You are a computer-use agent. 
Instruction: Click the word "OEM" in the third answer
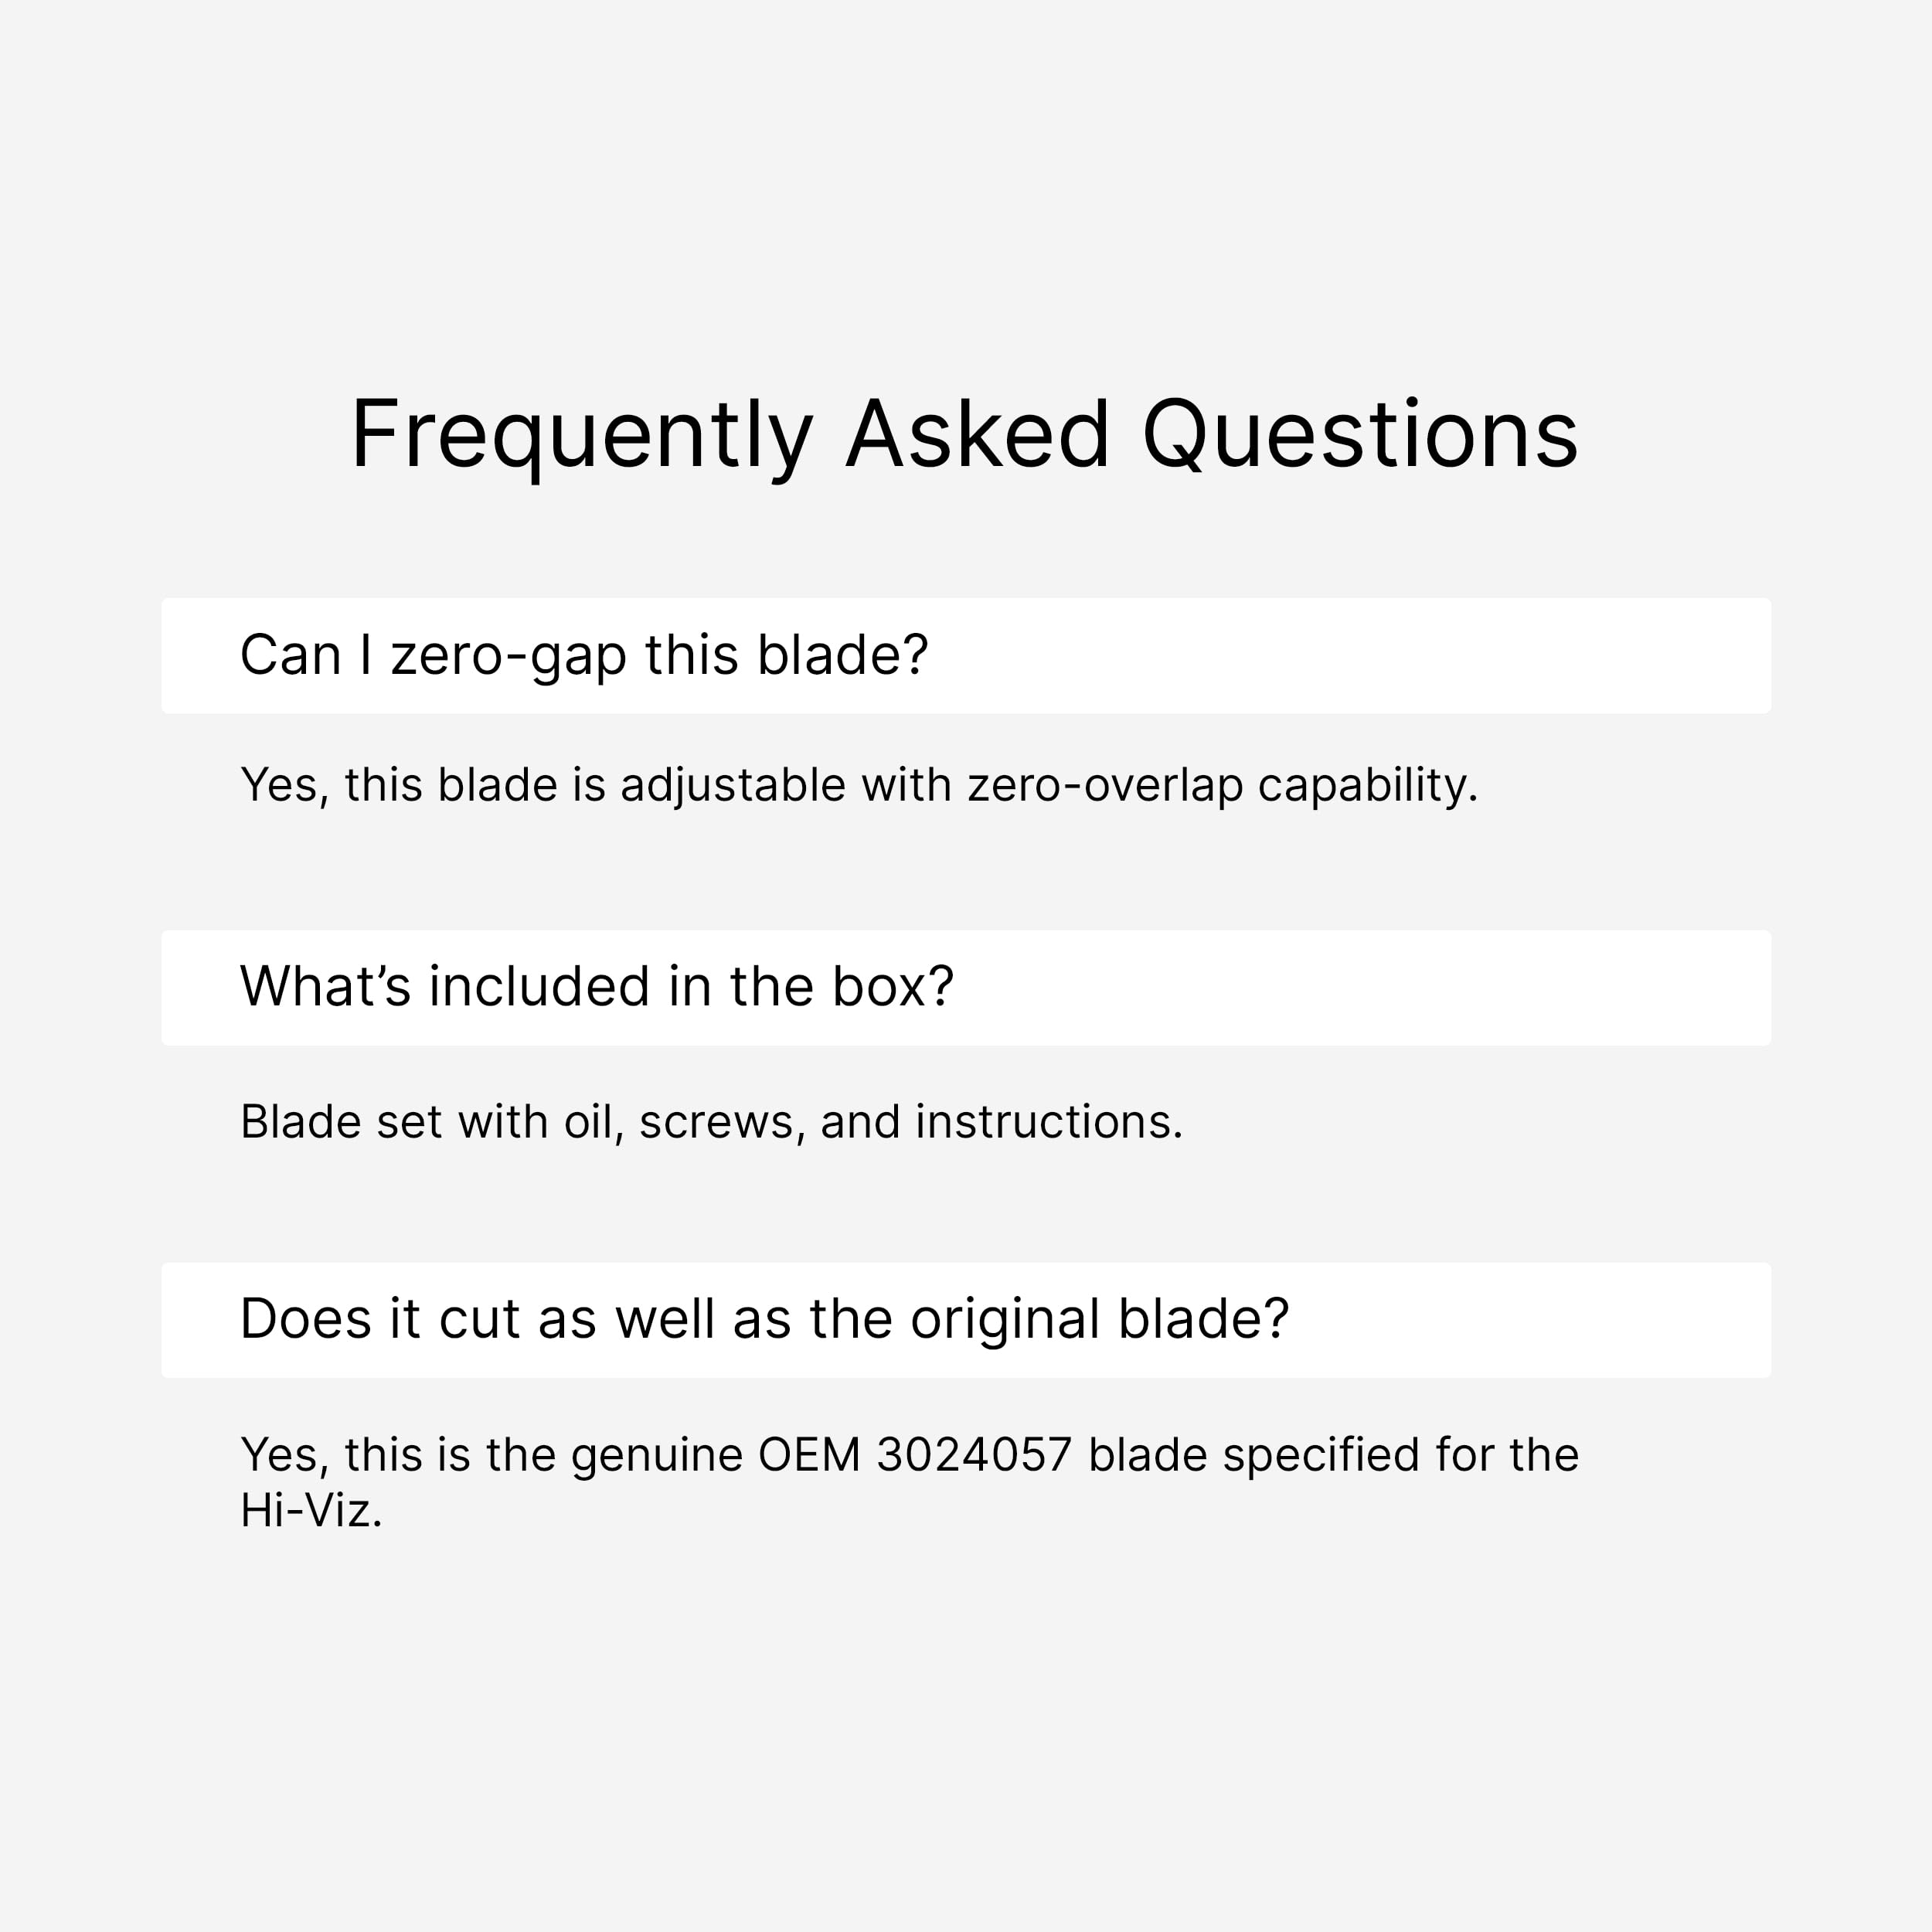tap(809, 1455)
